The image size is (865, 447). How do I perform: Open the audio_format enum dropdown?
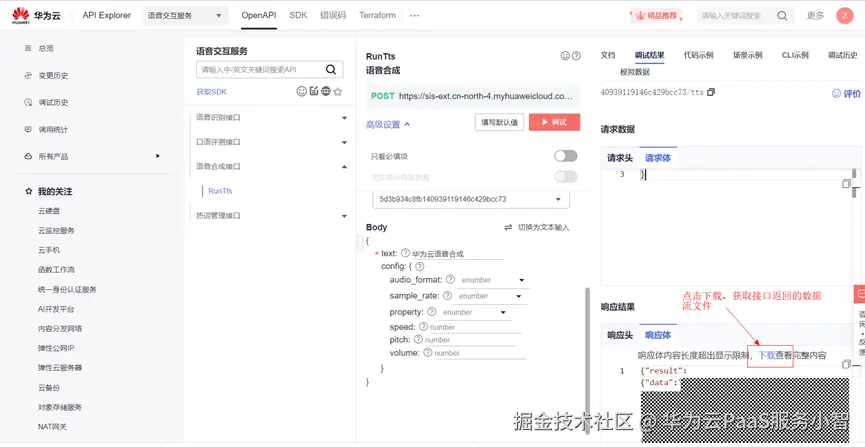(x=493, y=280)
